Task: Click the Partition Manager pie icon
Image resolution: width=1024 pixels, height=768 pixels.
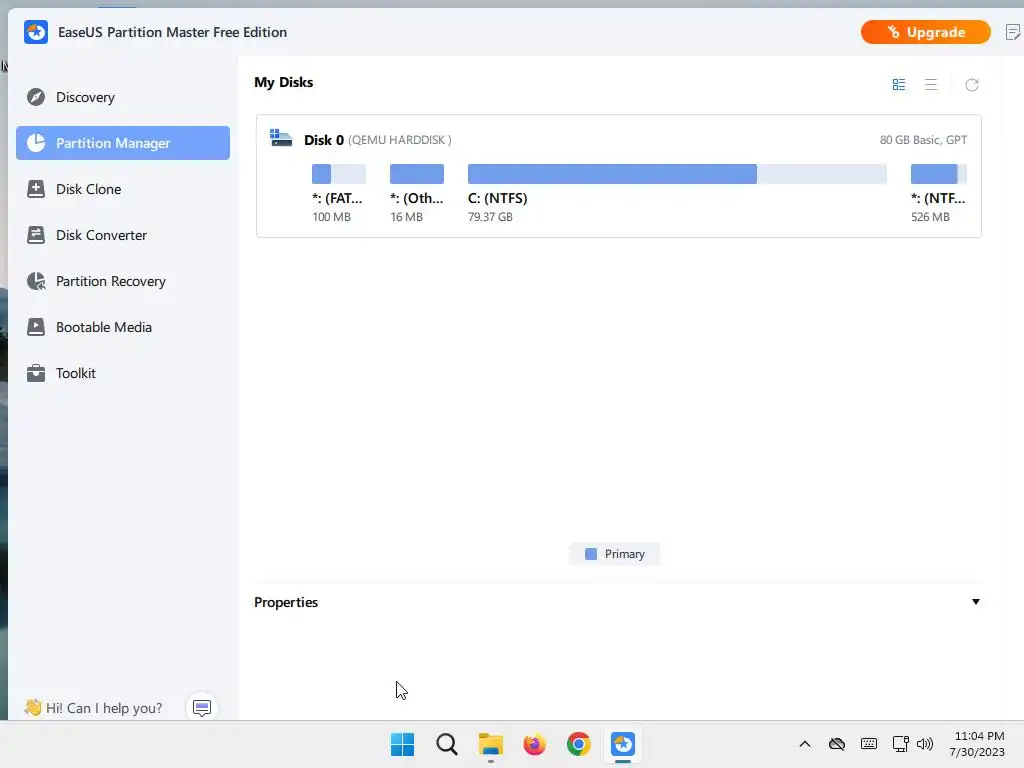Action: point(36,143)
